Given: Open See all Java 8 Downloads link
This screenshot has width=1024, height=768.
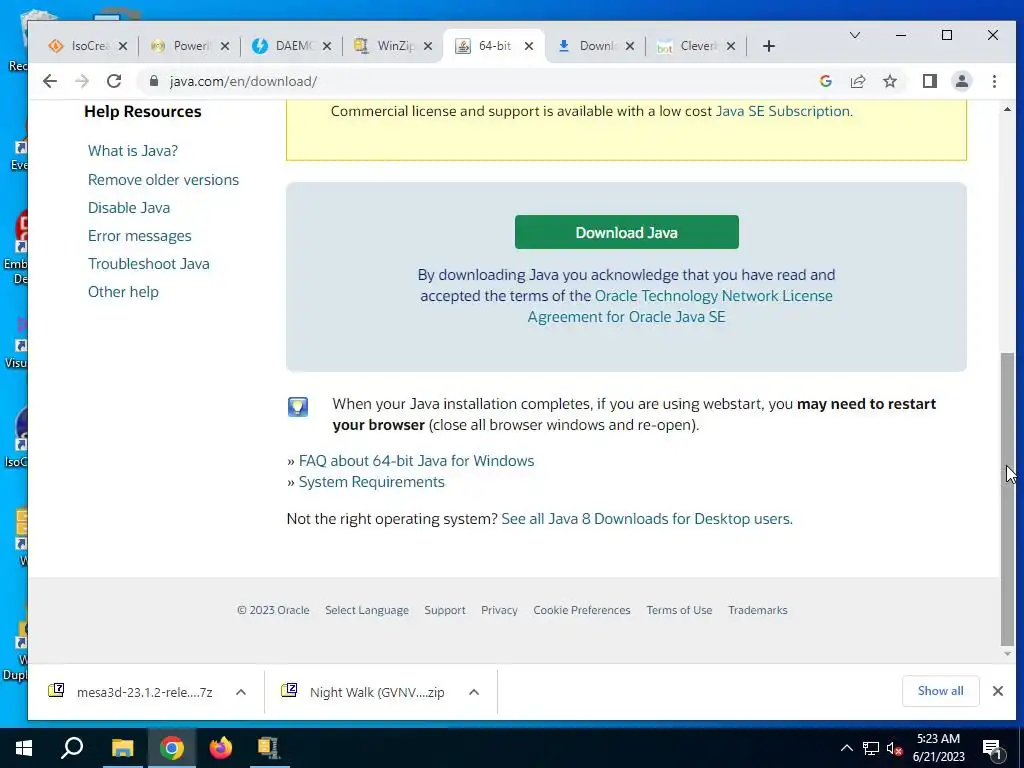Looking at the screenshot, I should click(x=647, y=519).
